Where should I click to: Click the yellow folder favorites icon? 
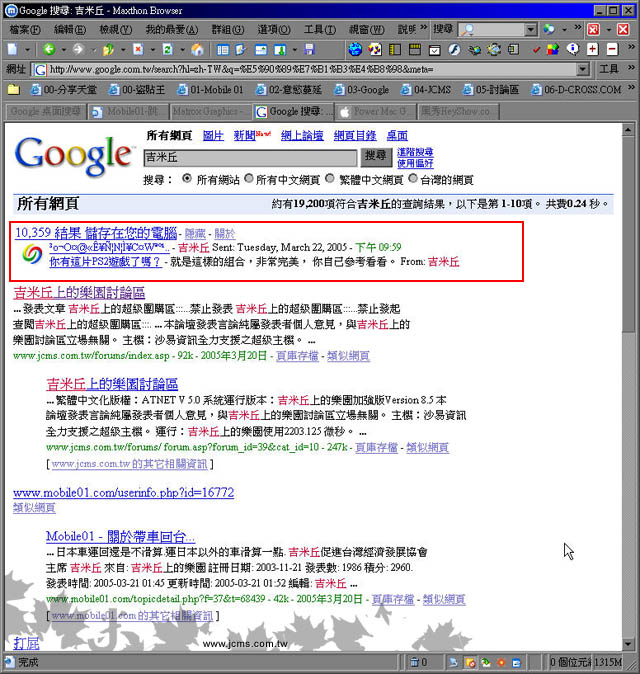14,89
